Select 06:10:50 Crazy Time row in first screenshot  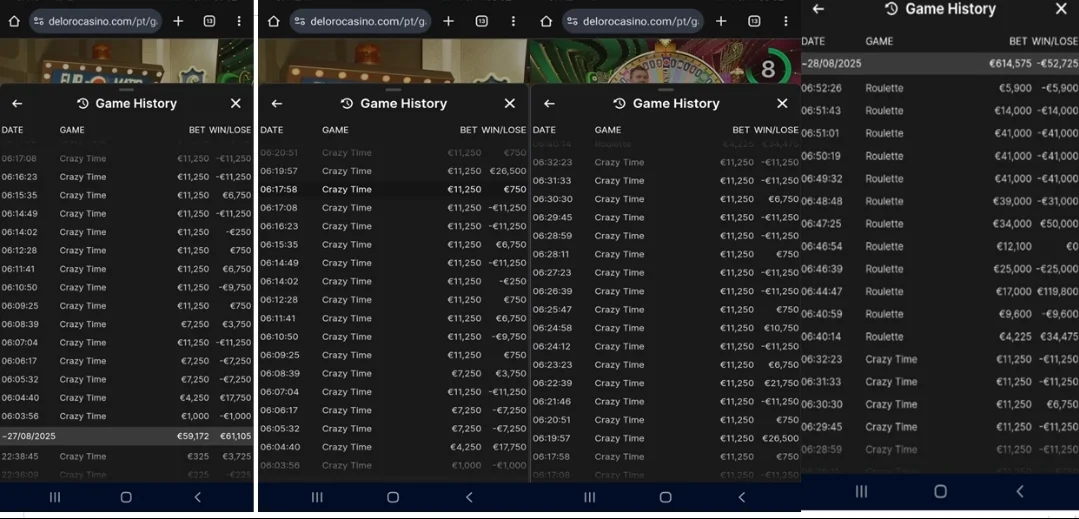click(x=127, y=287)
